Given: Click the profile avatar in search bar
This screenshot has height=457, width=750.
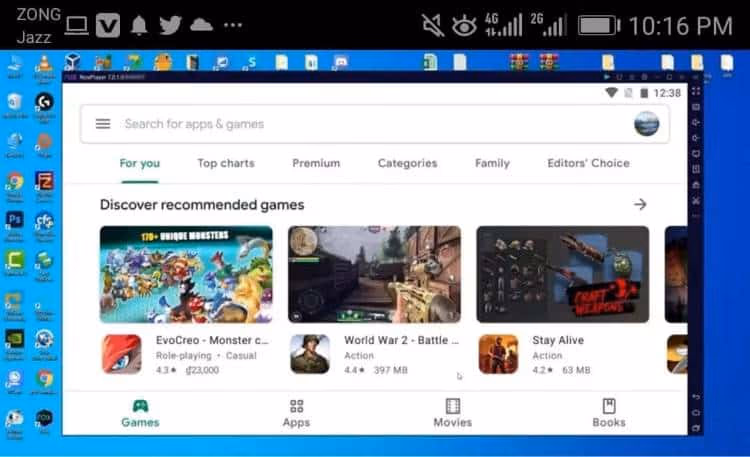Looking at the screenshot, I should pyautogui.click(x=646, y=124).
